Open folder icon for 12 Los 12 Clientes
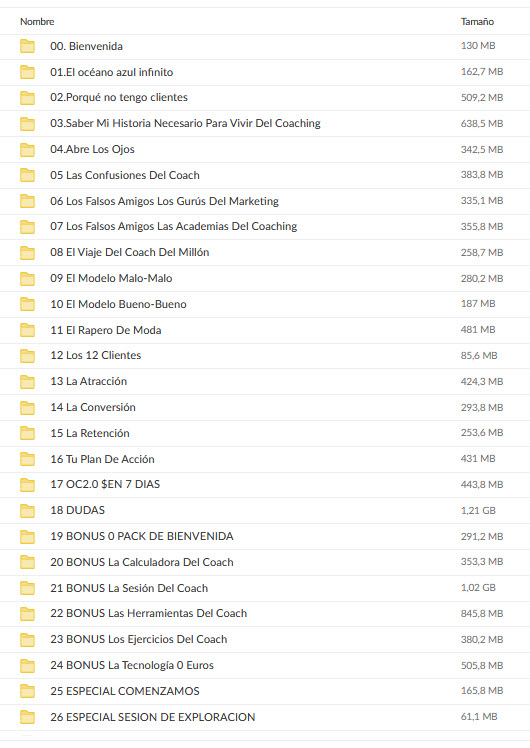 (x=27, y=356)
